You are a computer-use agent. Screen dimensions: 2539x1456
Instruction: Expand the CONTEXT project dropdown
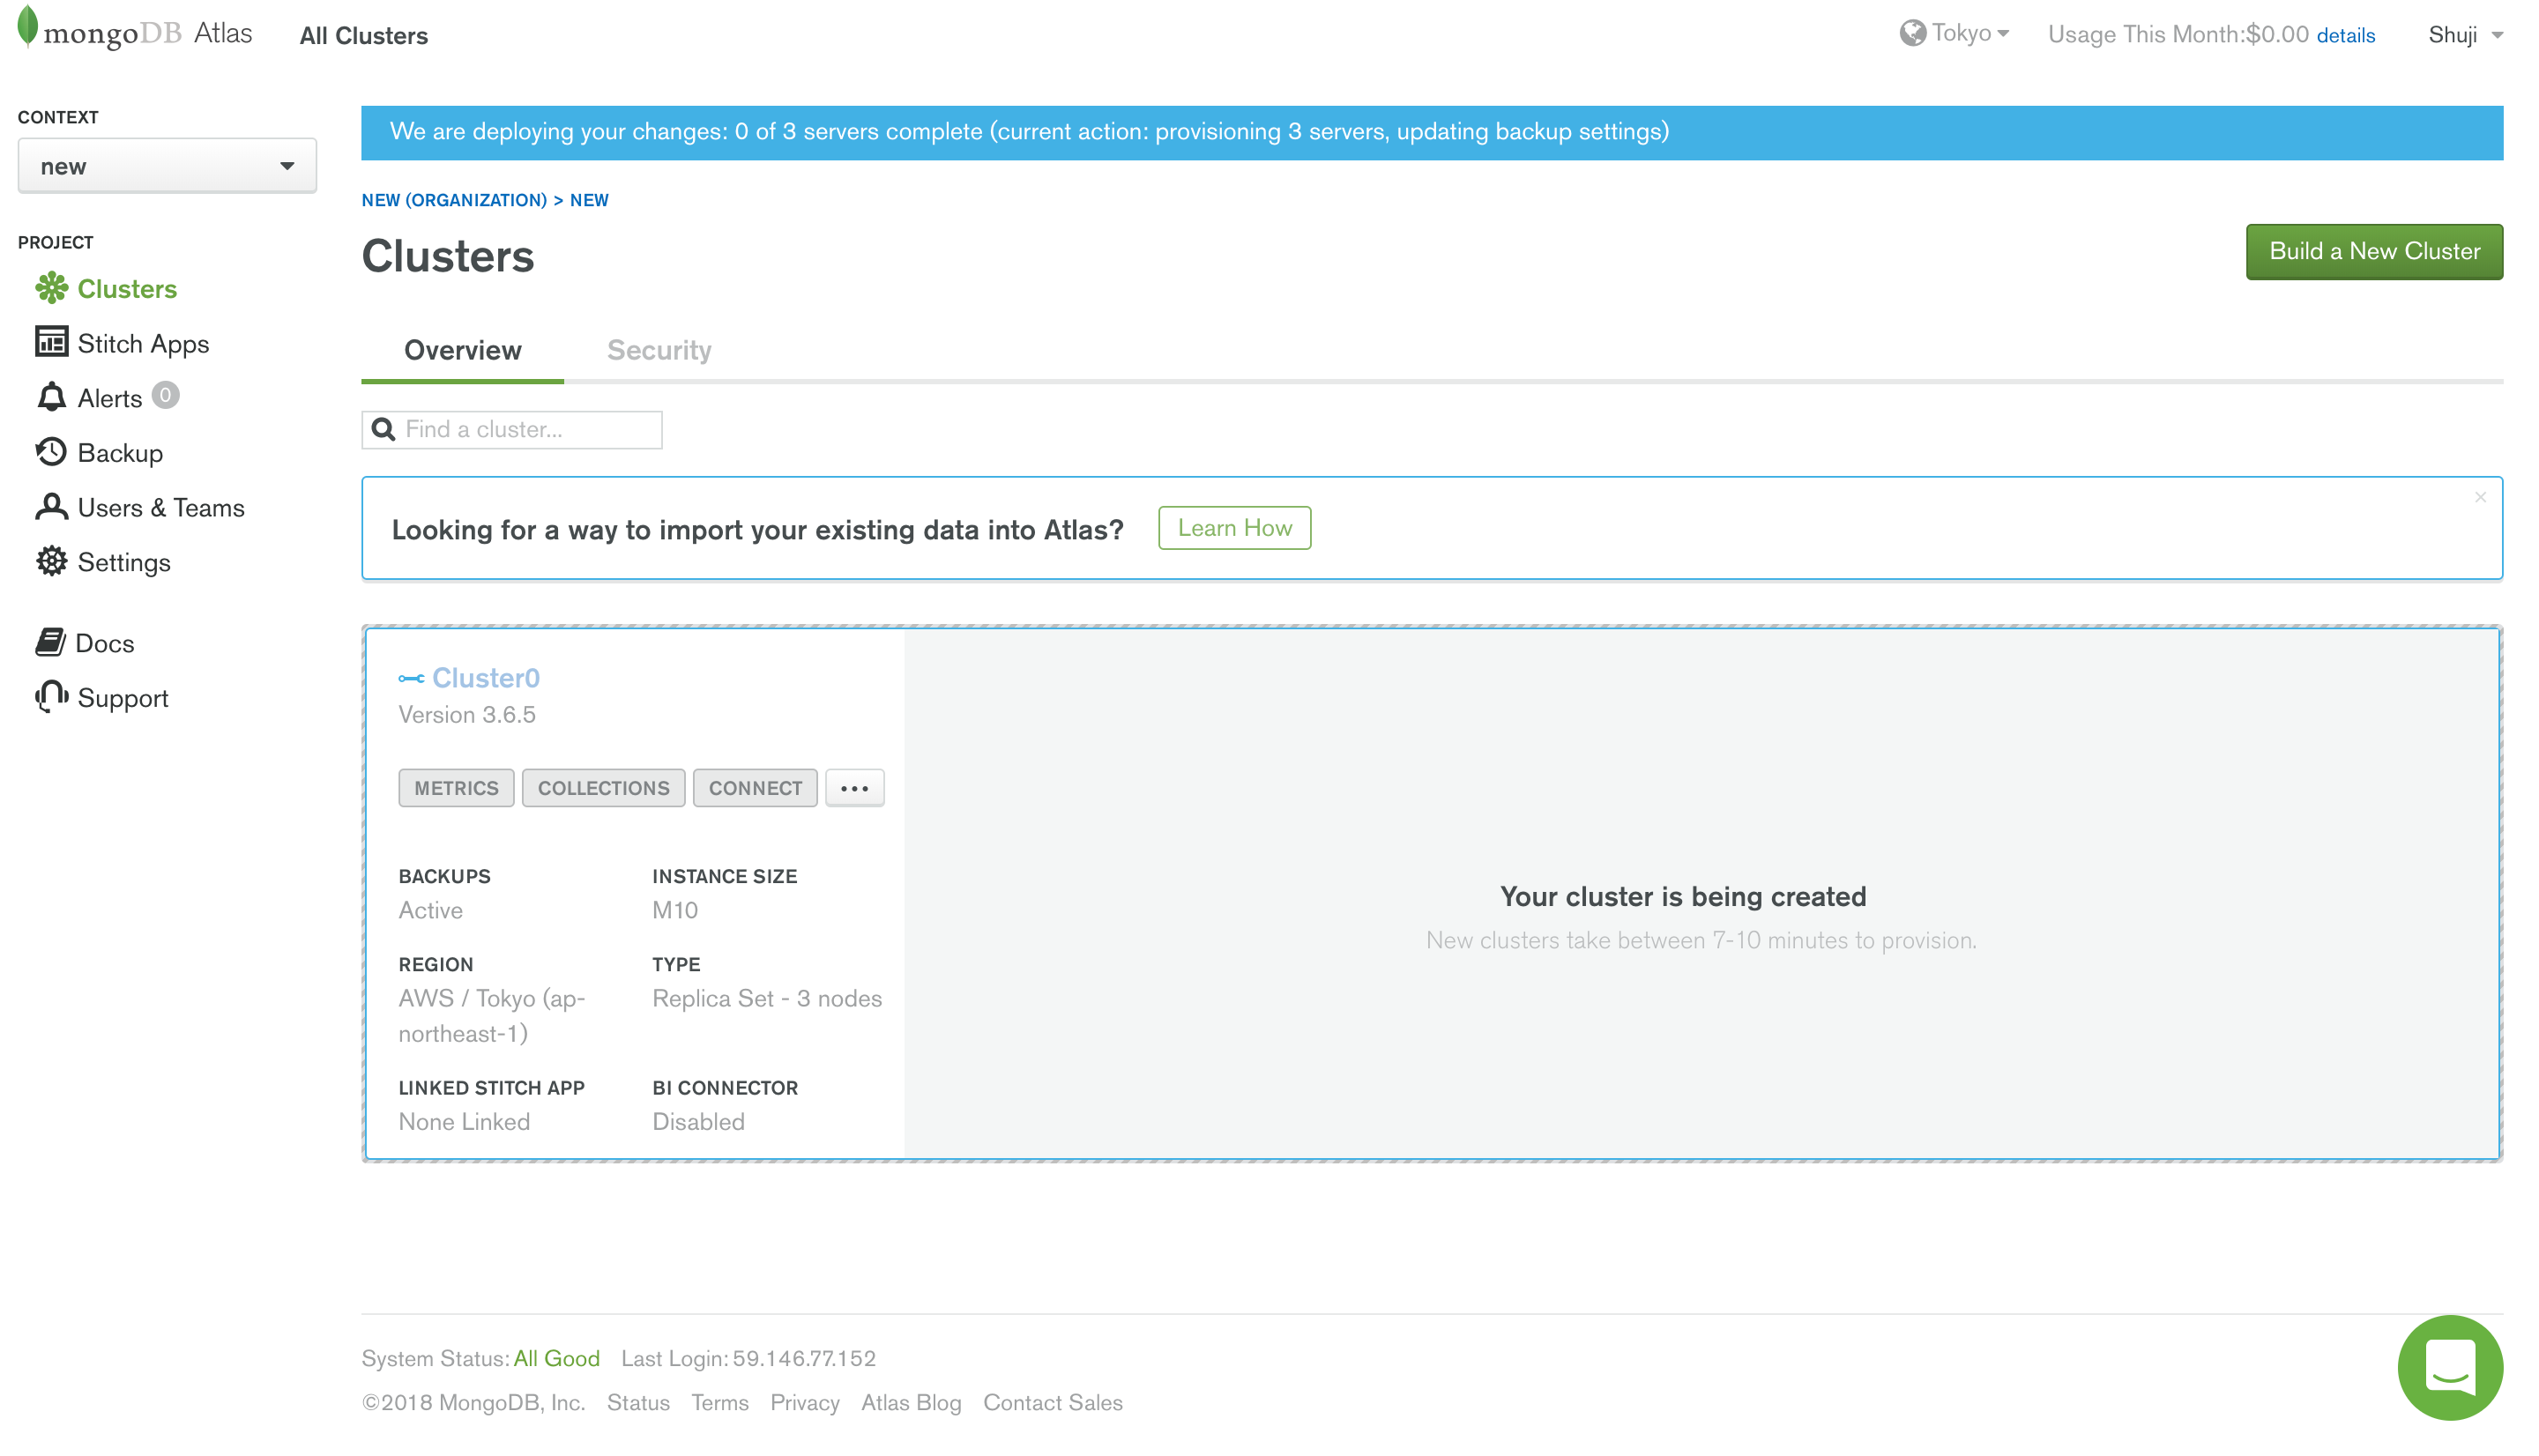click(166, 165)
